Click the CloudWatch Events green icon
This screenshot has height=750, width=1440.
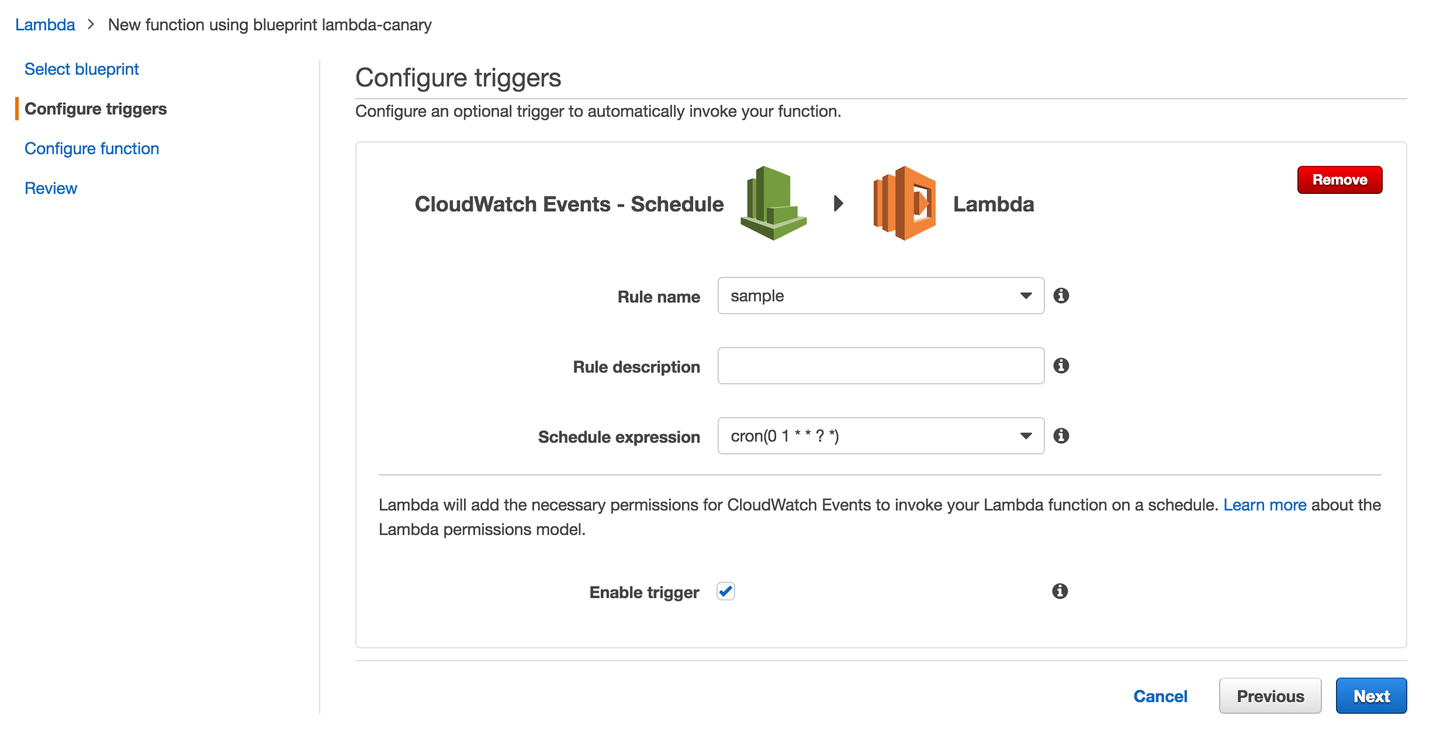pyautogui.click(x=773, y=203)
